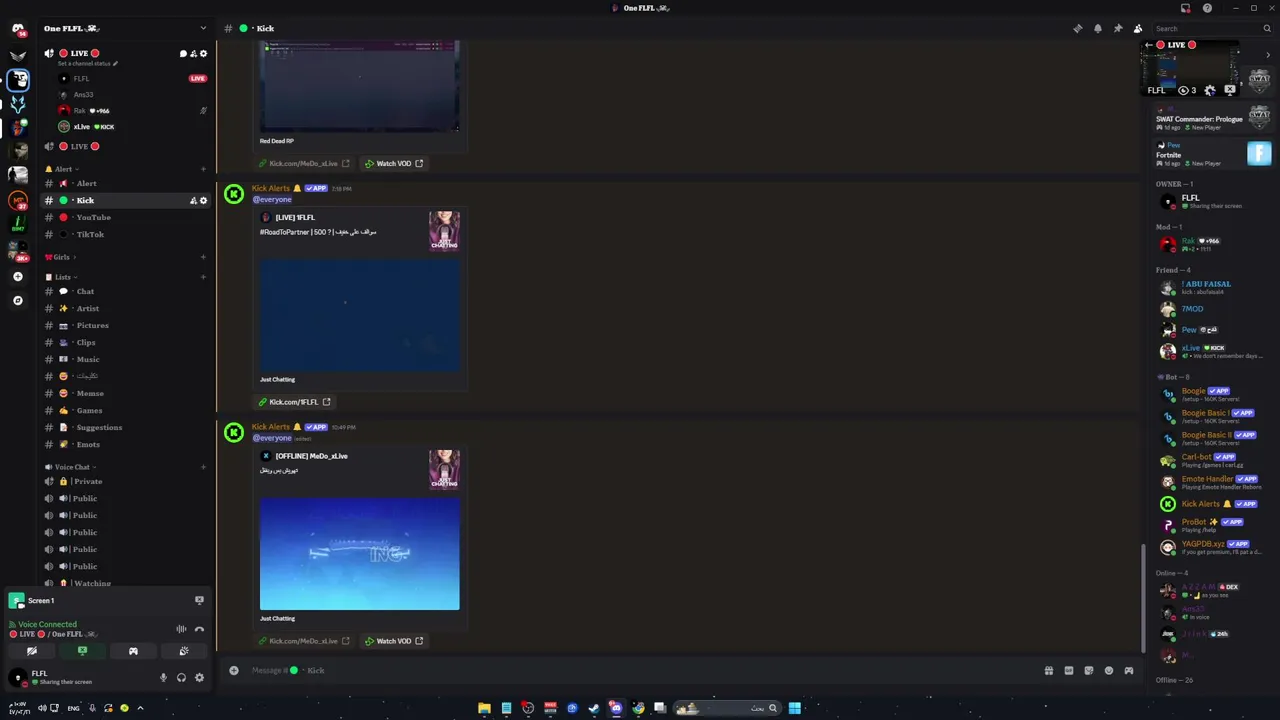Image resolution: width=1280 pixels, height=720 pixels.
Task: Open the TikTok channel
Action: pyautogui.click(x=125, y=234)
